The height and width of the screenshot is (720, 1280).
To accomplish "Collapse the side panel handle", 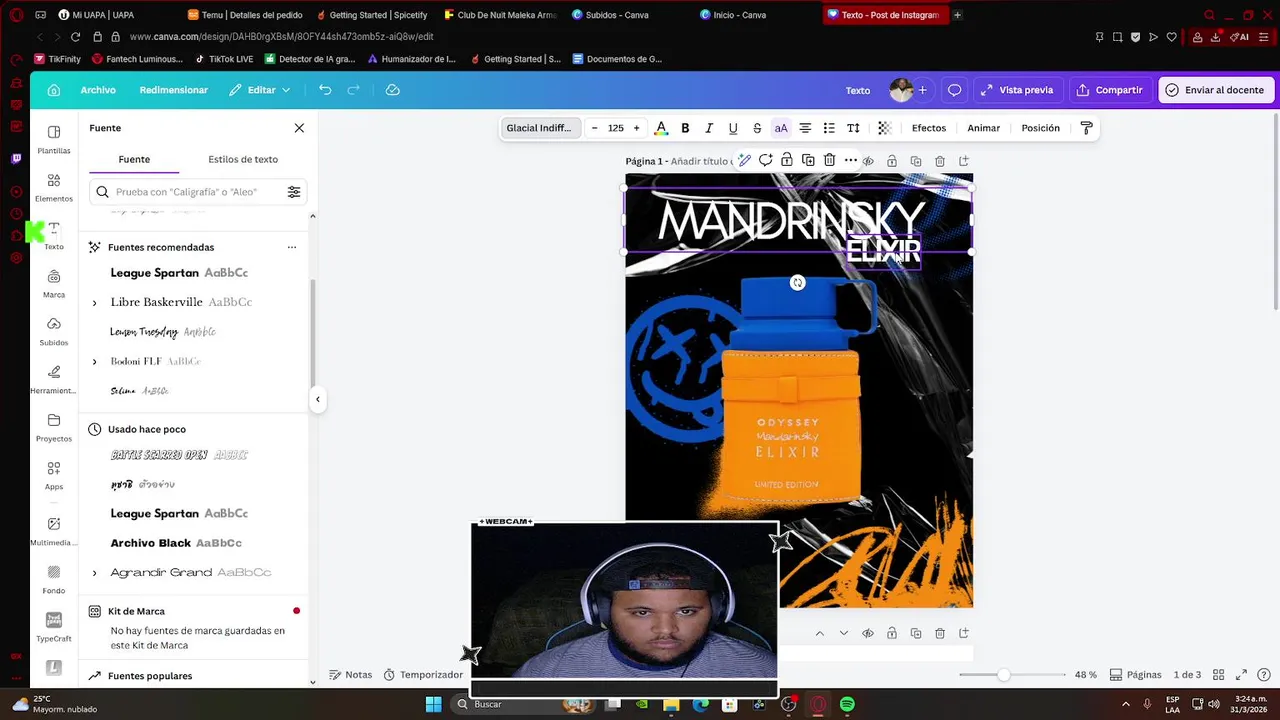I will pos(318,399).
